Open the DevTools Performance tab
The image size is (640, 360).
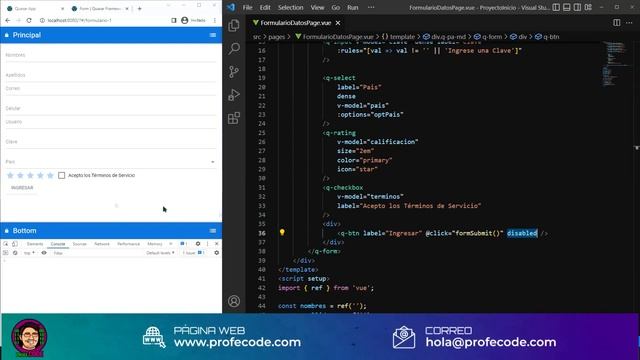click(129, 244)
